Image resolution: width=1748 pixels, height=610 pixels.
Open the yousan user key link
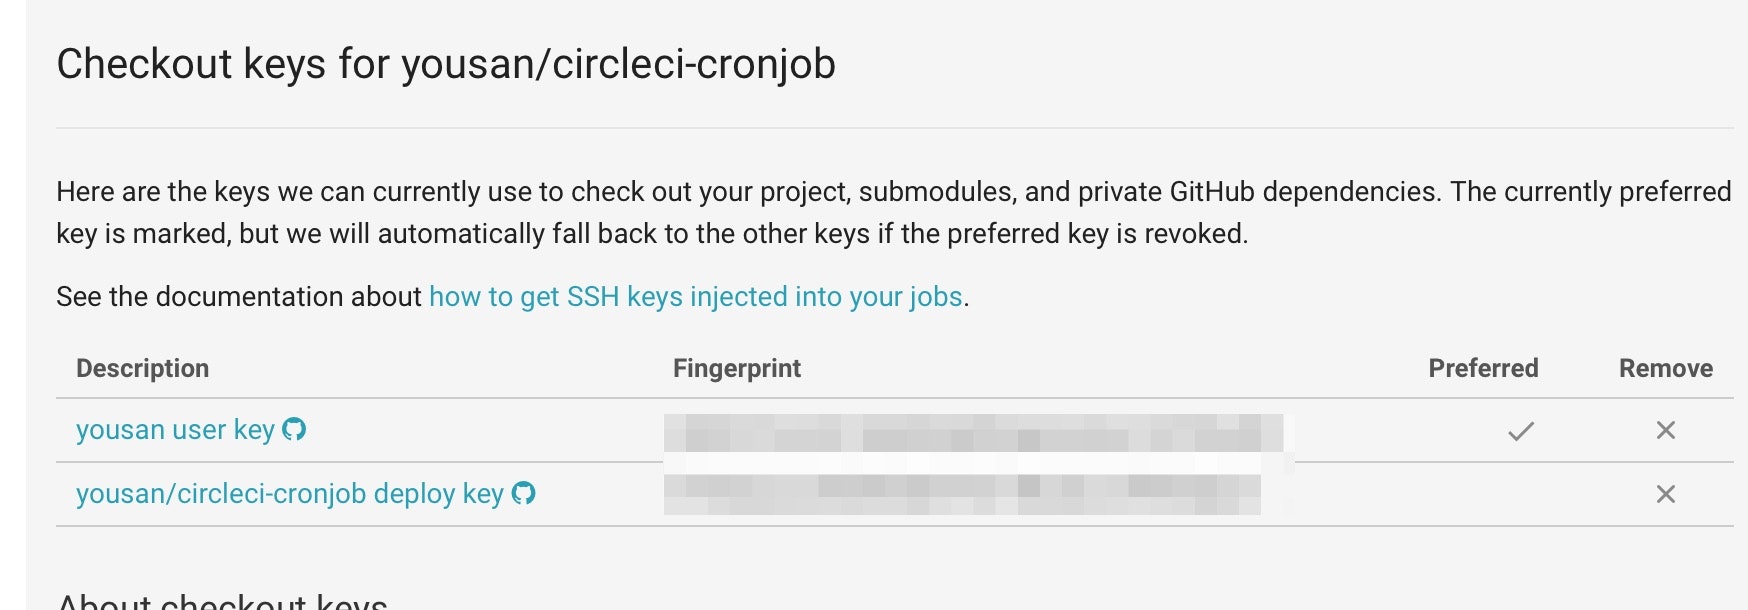[175, 430]
